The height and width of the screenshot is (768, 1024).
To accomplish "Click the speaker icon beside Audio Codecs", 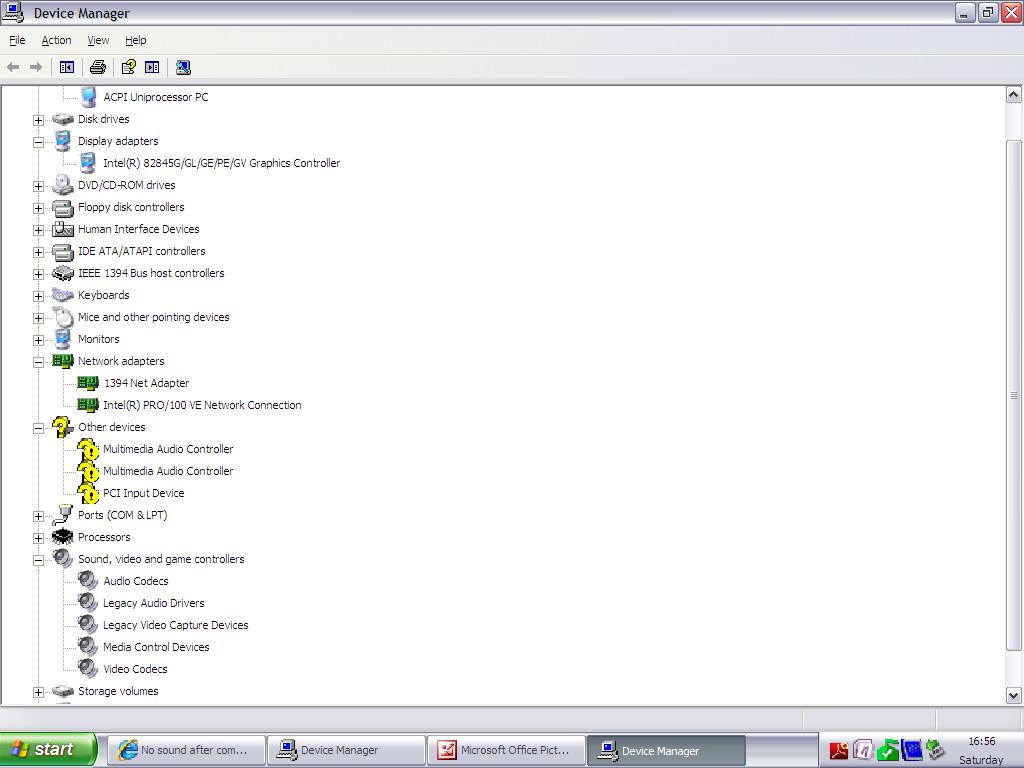I will click(x=88, y=581).
